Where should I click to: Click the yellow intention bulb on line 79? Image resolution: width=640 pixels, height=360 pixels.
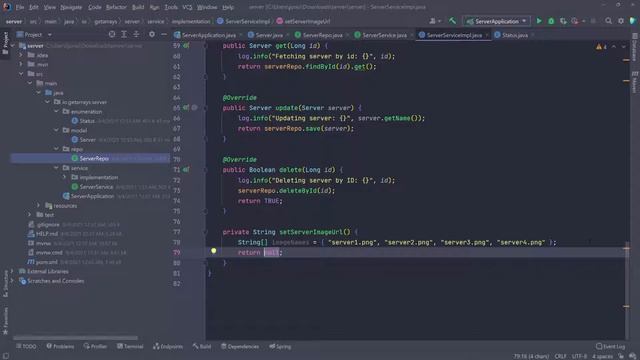213,251
